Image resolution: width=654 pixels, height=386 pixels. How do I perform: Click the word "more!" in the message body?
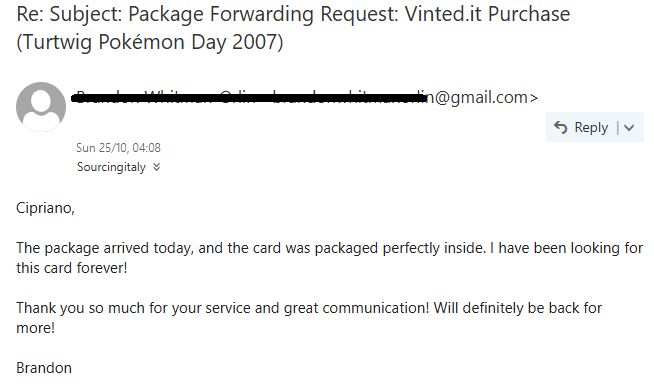(35, 328)
